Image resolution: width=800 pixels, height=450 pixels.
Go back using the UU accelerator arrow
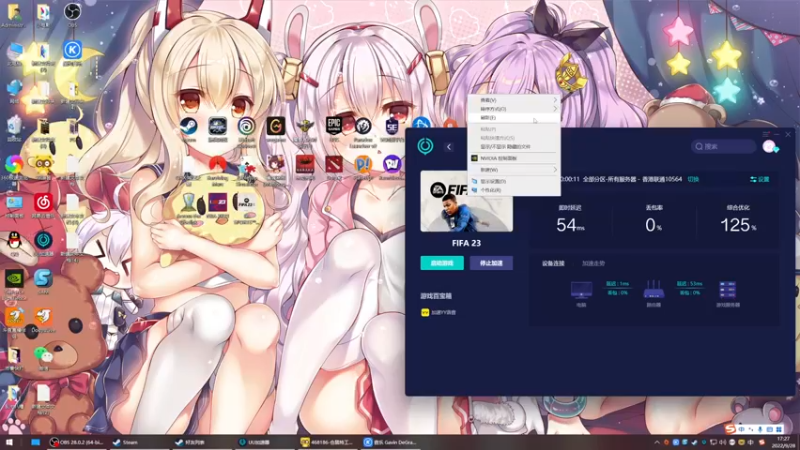pyautogui.click(x=449, y=147)
